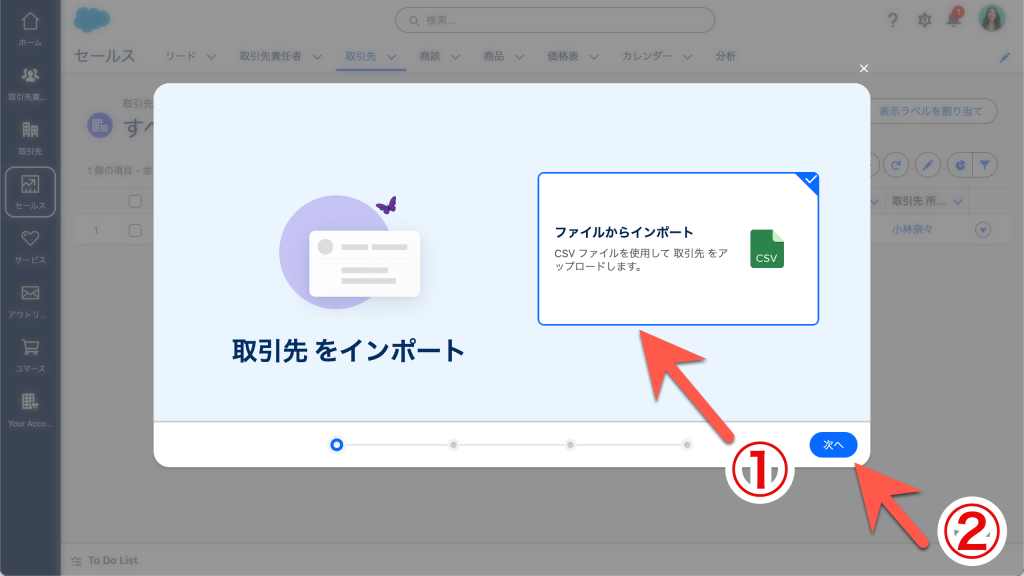Switch to the 分析 tab
Image resolution: width=1024 pixels, height=576 pixels.
726,56
